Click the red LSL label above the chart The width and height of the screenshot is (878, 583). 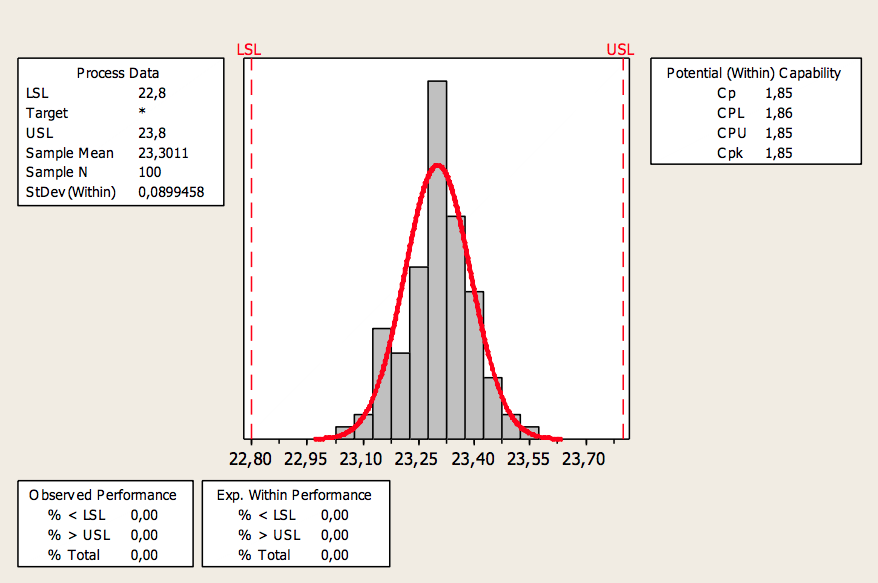(246, 49)
